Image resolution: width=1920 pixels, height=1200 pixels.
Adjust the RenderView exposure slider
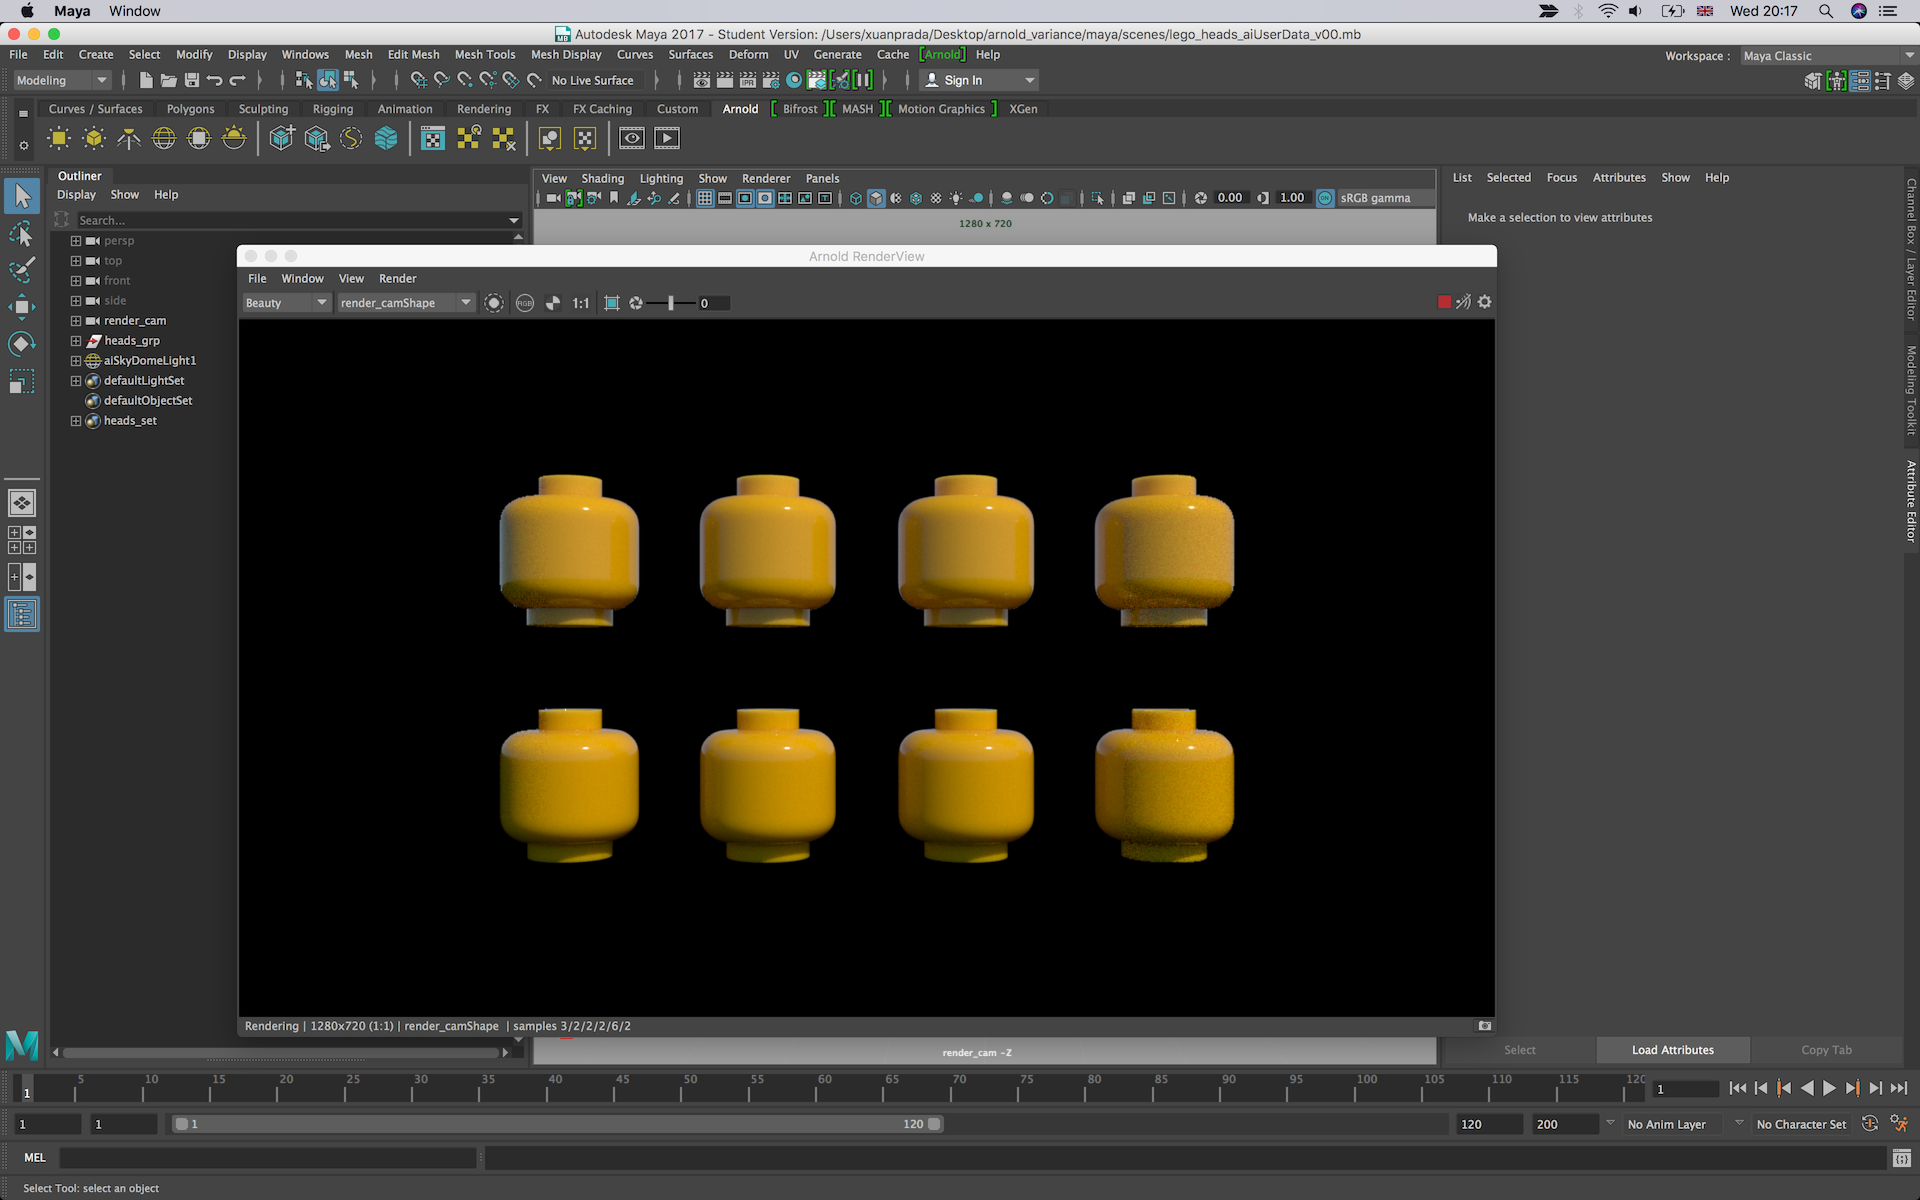[670, 303]
